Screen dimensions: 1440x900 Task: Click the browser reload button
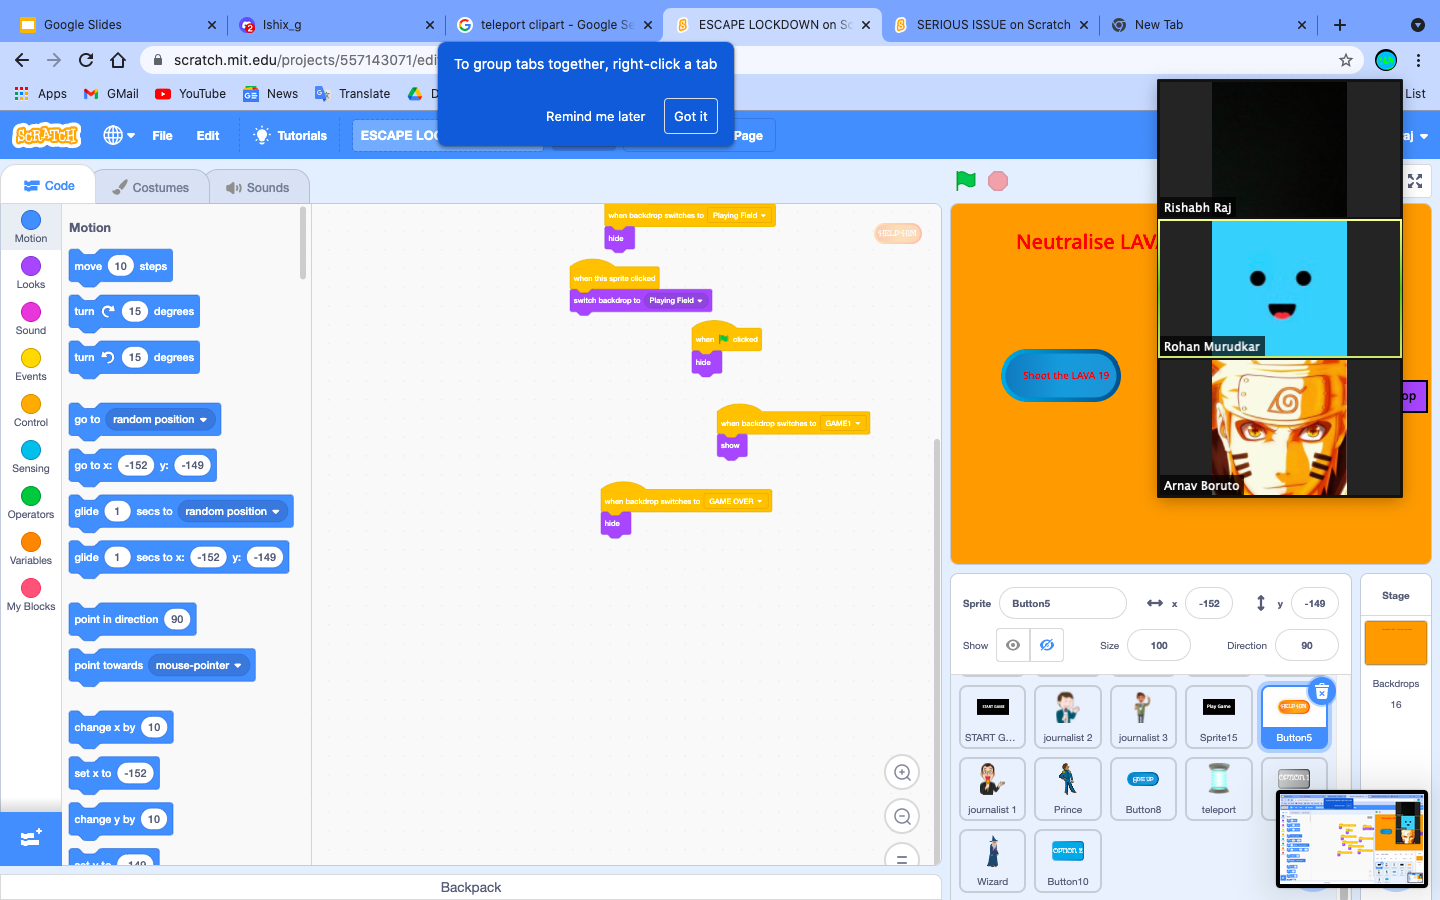[86, 60]
